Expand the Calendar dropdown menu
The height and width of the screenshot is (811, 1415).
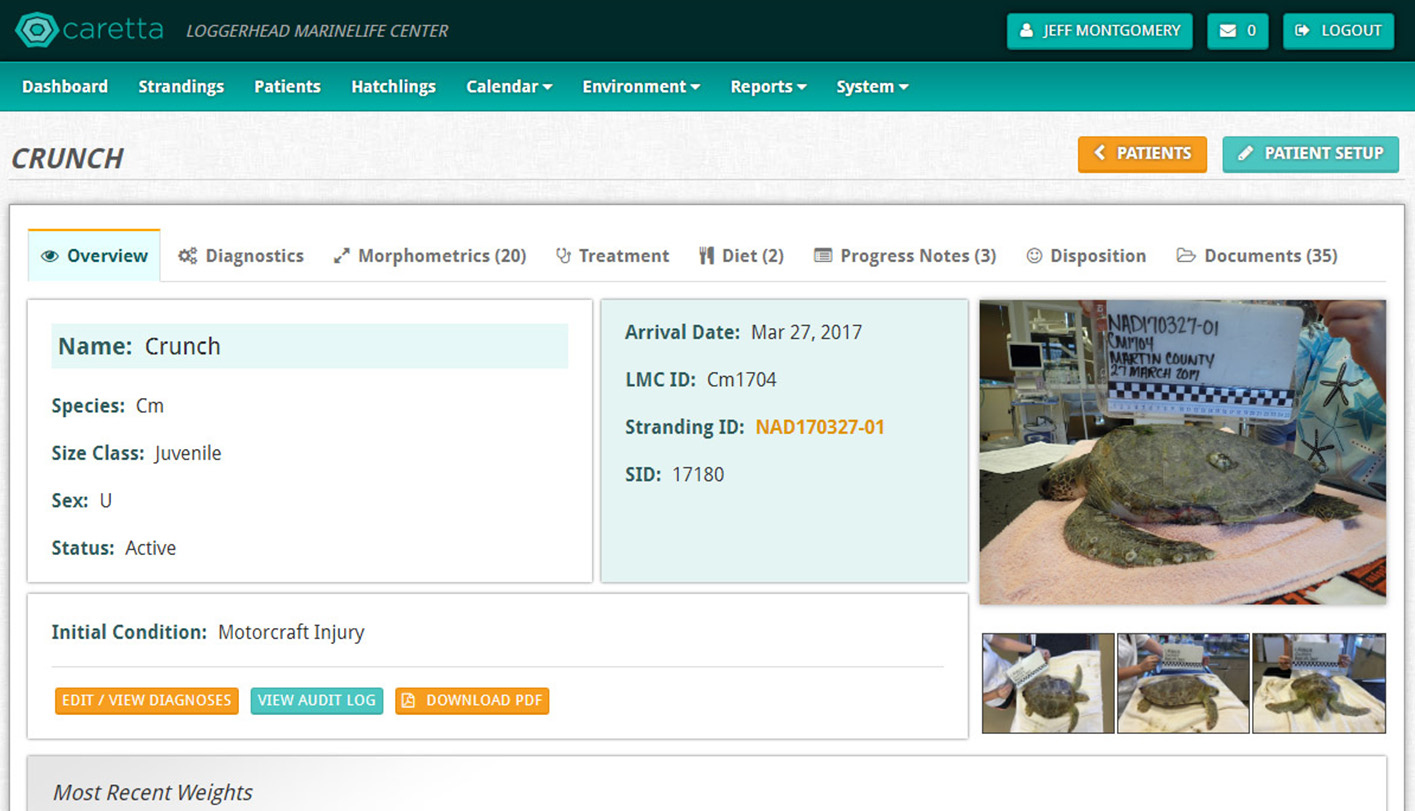(509, 87)
